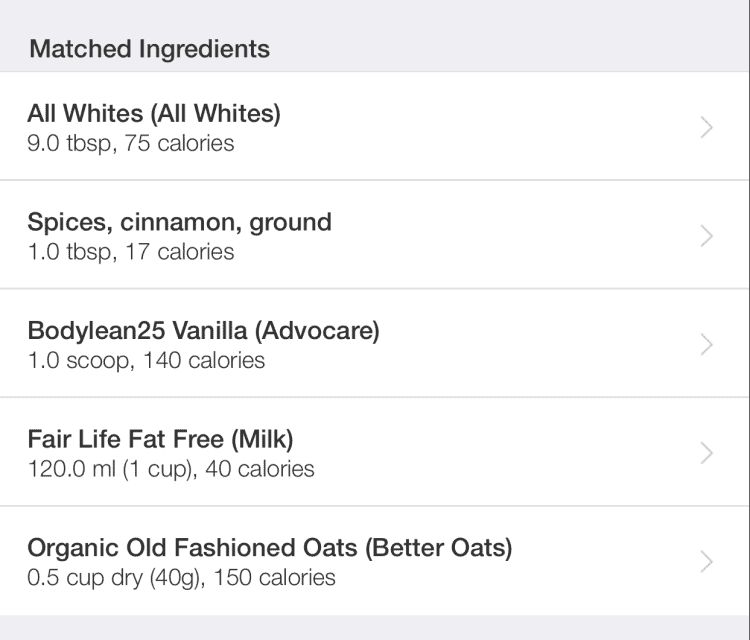Choose the Bodylean25 Vanilla (Advocare) title
The height and width of the screenshot is (640, 750).
(203, 331)
